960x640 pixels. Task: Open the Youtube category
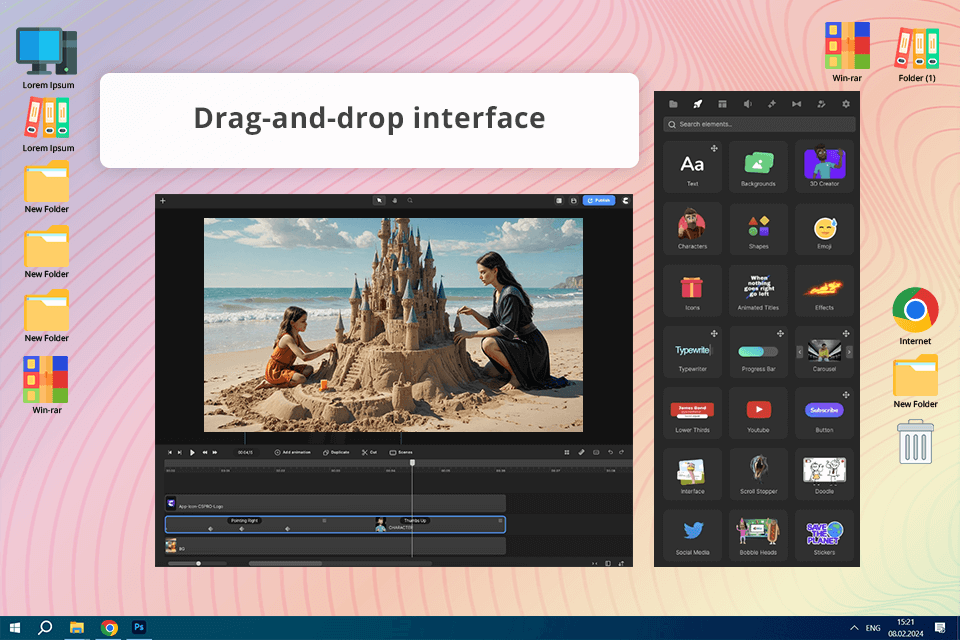tap(758, 413)
